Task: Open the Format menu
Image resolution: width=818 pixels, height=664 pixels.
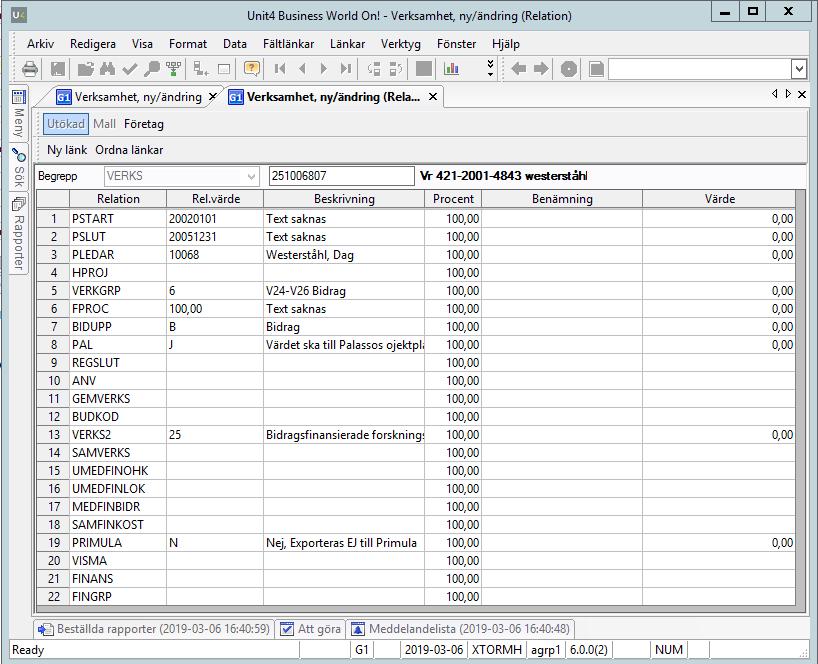Action: pyautogui.click(x=188, y=44)
